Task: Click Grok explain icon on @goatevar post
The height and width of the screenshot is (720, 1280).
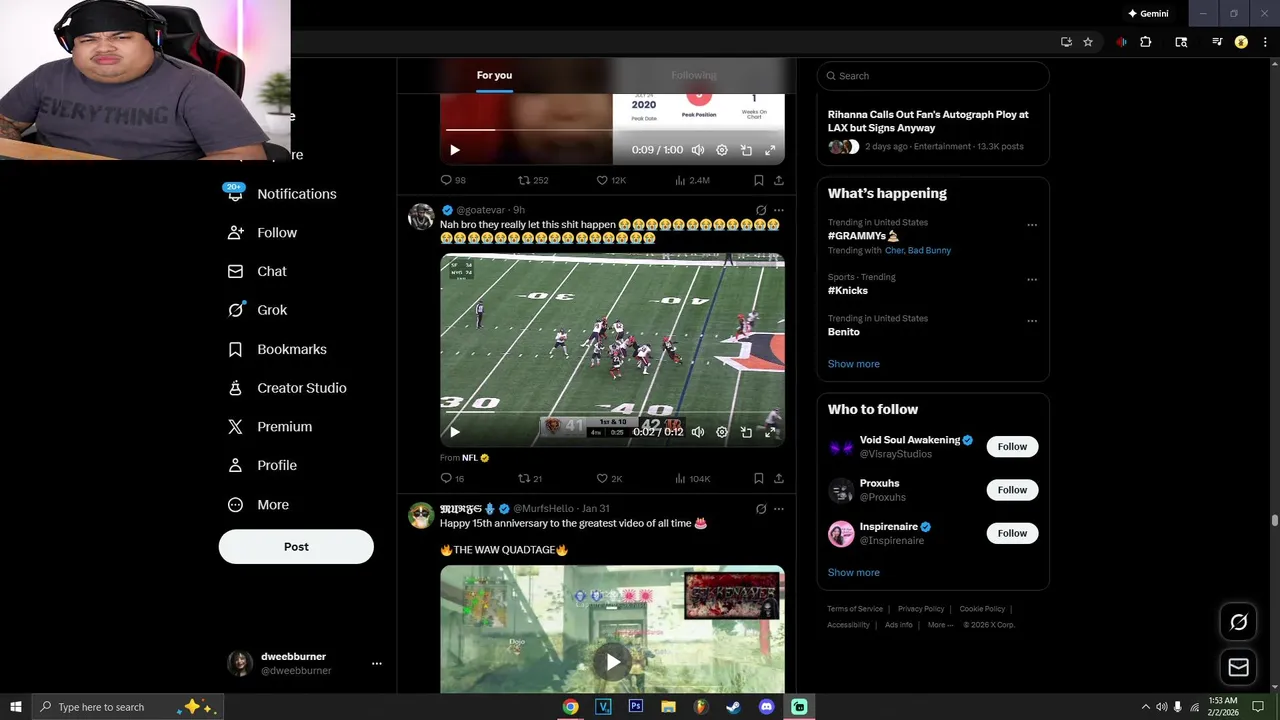Action: pos(761,210)
